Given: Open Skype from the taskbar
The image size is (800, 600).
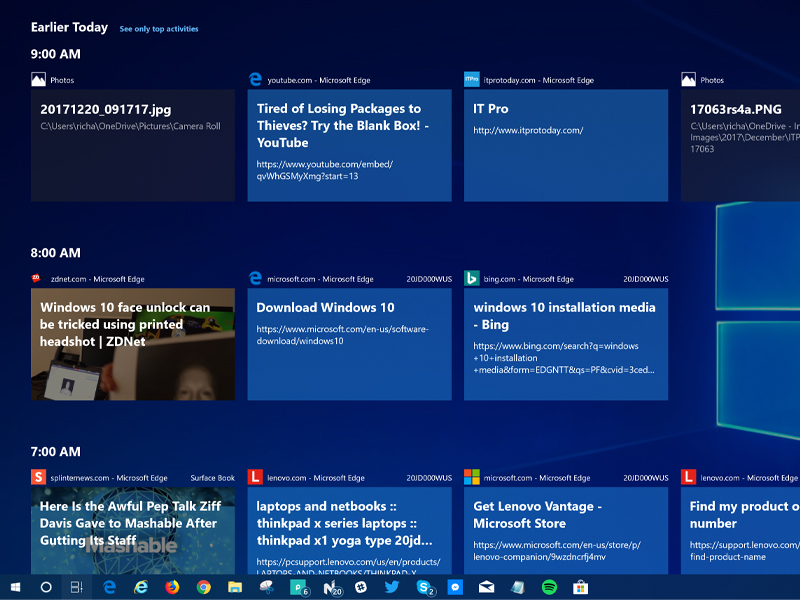Looking at the screenshot, I should pyautogui.click(x=424, y=587).
